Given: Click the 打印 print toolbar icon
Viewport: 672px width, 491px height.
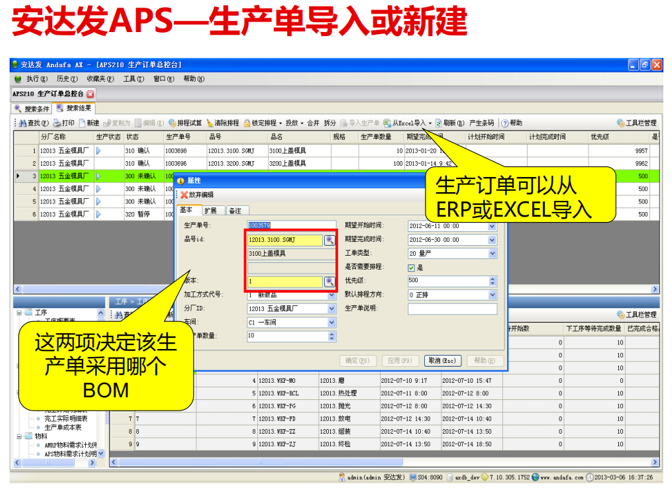Looking at the screenshot, I should pos(57,123).
